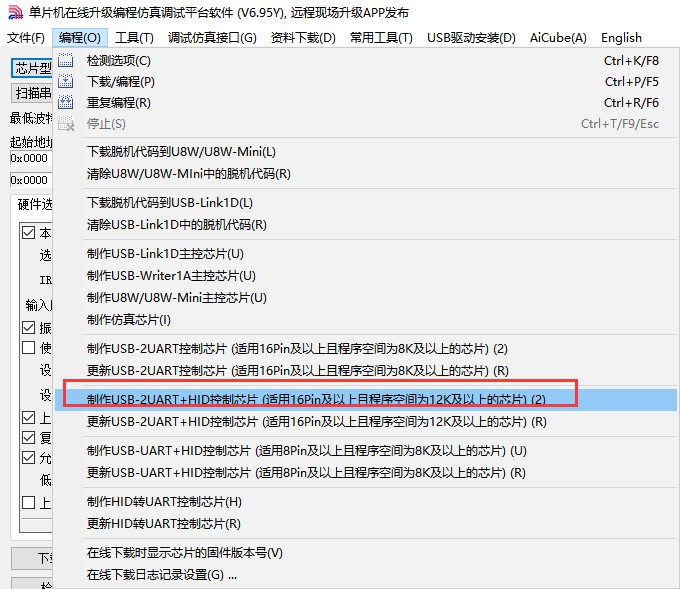Choose 更新USB-2UART控制芯片 8K entry
Screen dimensions: 680x589
click(366, 370)
